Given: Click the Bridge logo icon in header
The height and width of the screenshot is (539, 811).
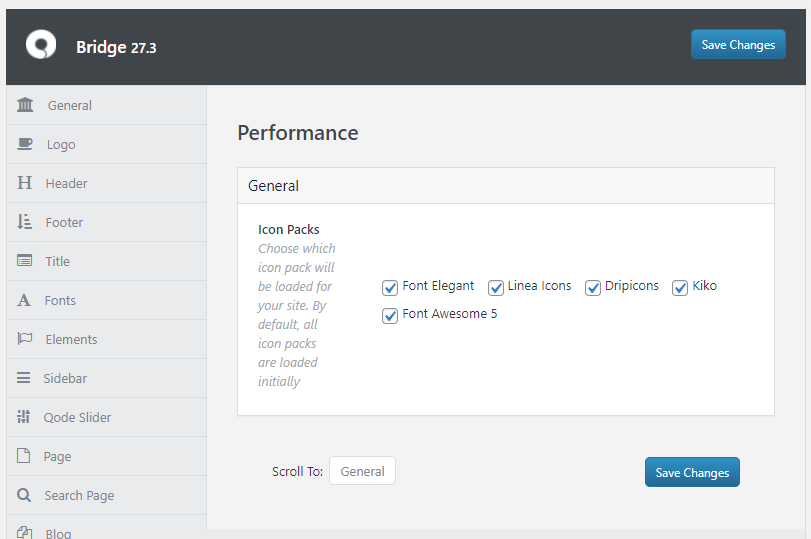Looking at the screenshot, I should pos(41,45).
